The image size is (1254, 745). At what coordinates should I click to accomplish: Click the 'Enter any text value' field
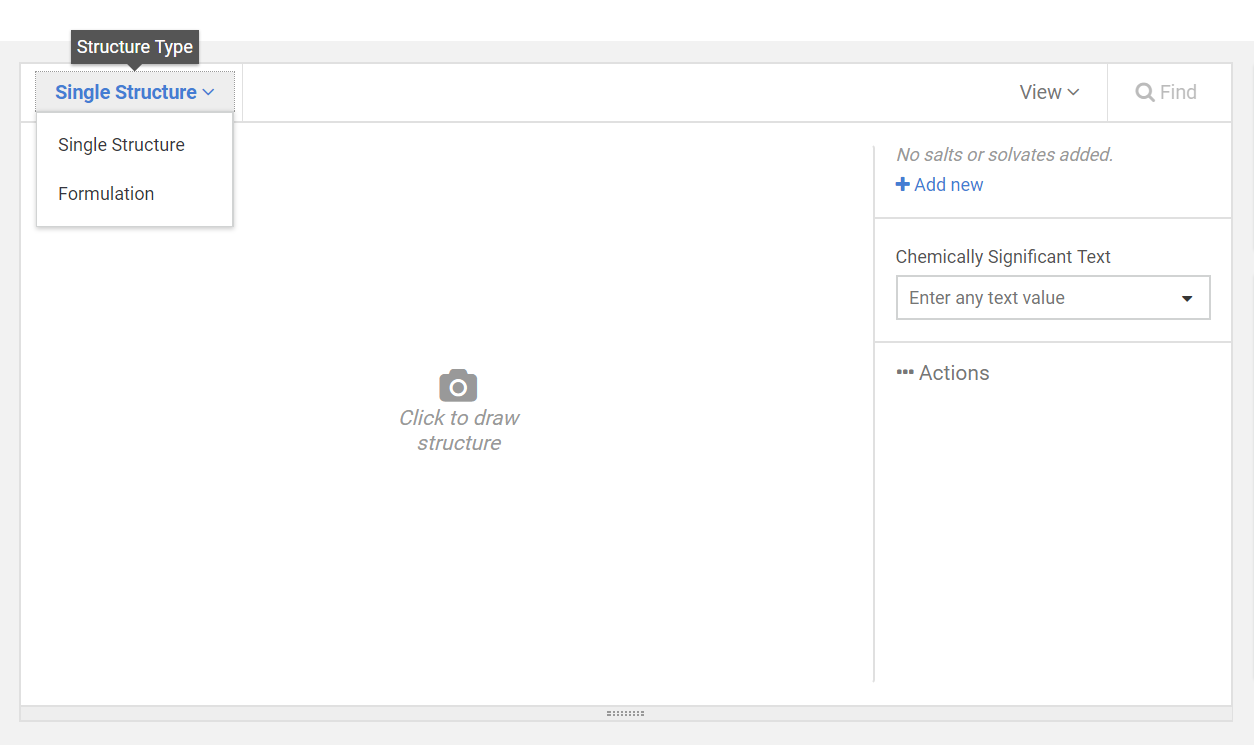pyautogui.click(x=1030, y=298)
